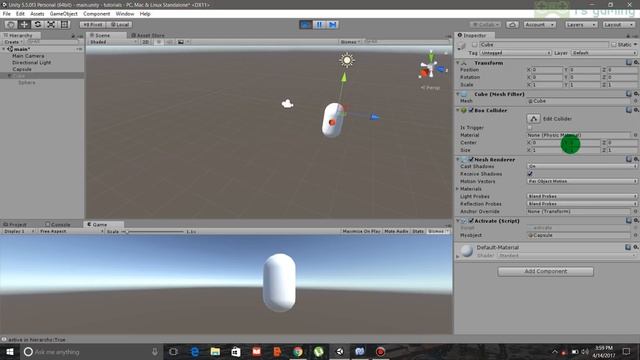Click the scene orientation gizmo
Image resolution: width=640 pixels, height=360 pixels.
[x=430, y=68]
